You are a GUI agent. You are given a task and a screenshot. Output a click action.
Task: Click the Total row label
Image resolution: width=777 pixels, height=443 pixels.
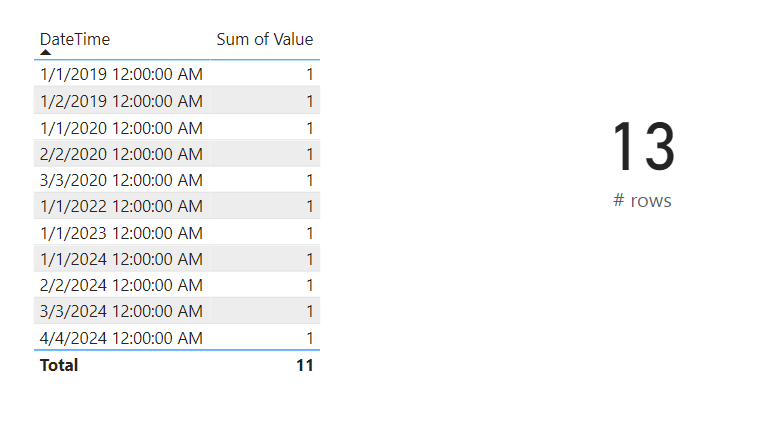59,365
